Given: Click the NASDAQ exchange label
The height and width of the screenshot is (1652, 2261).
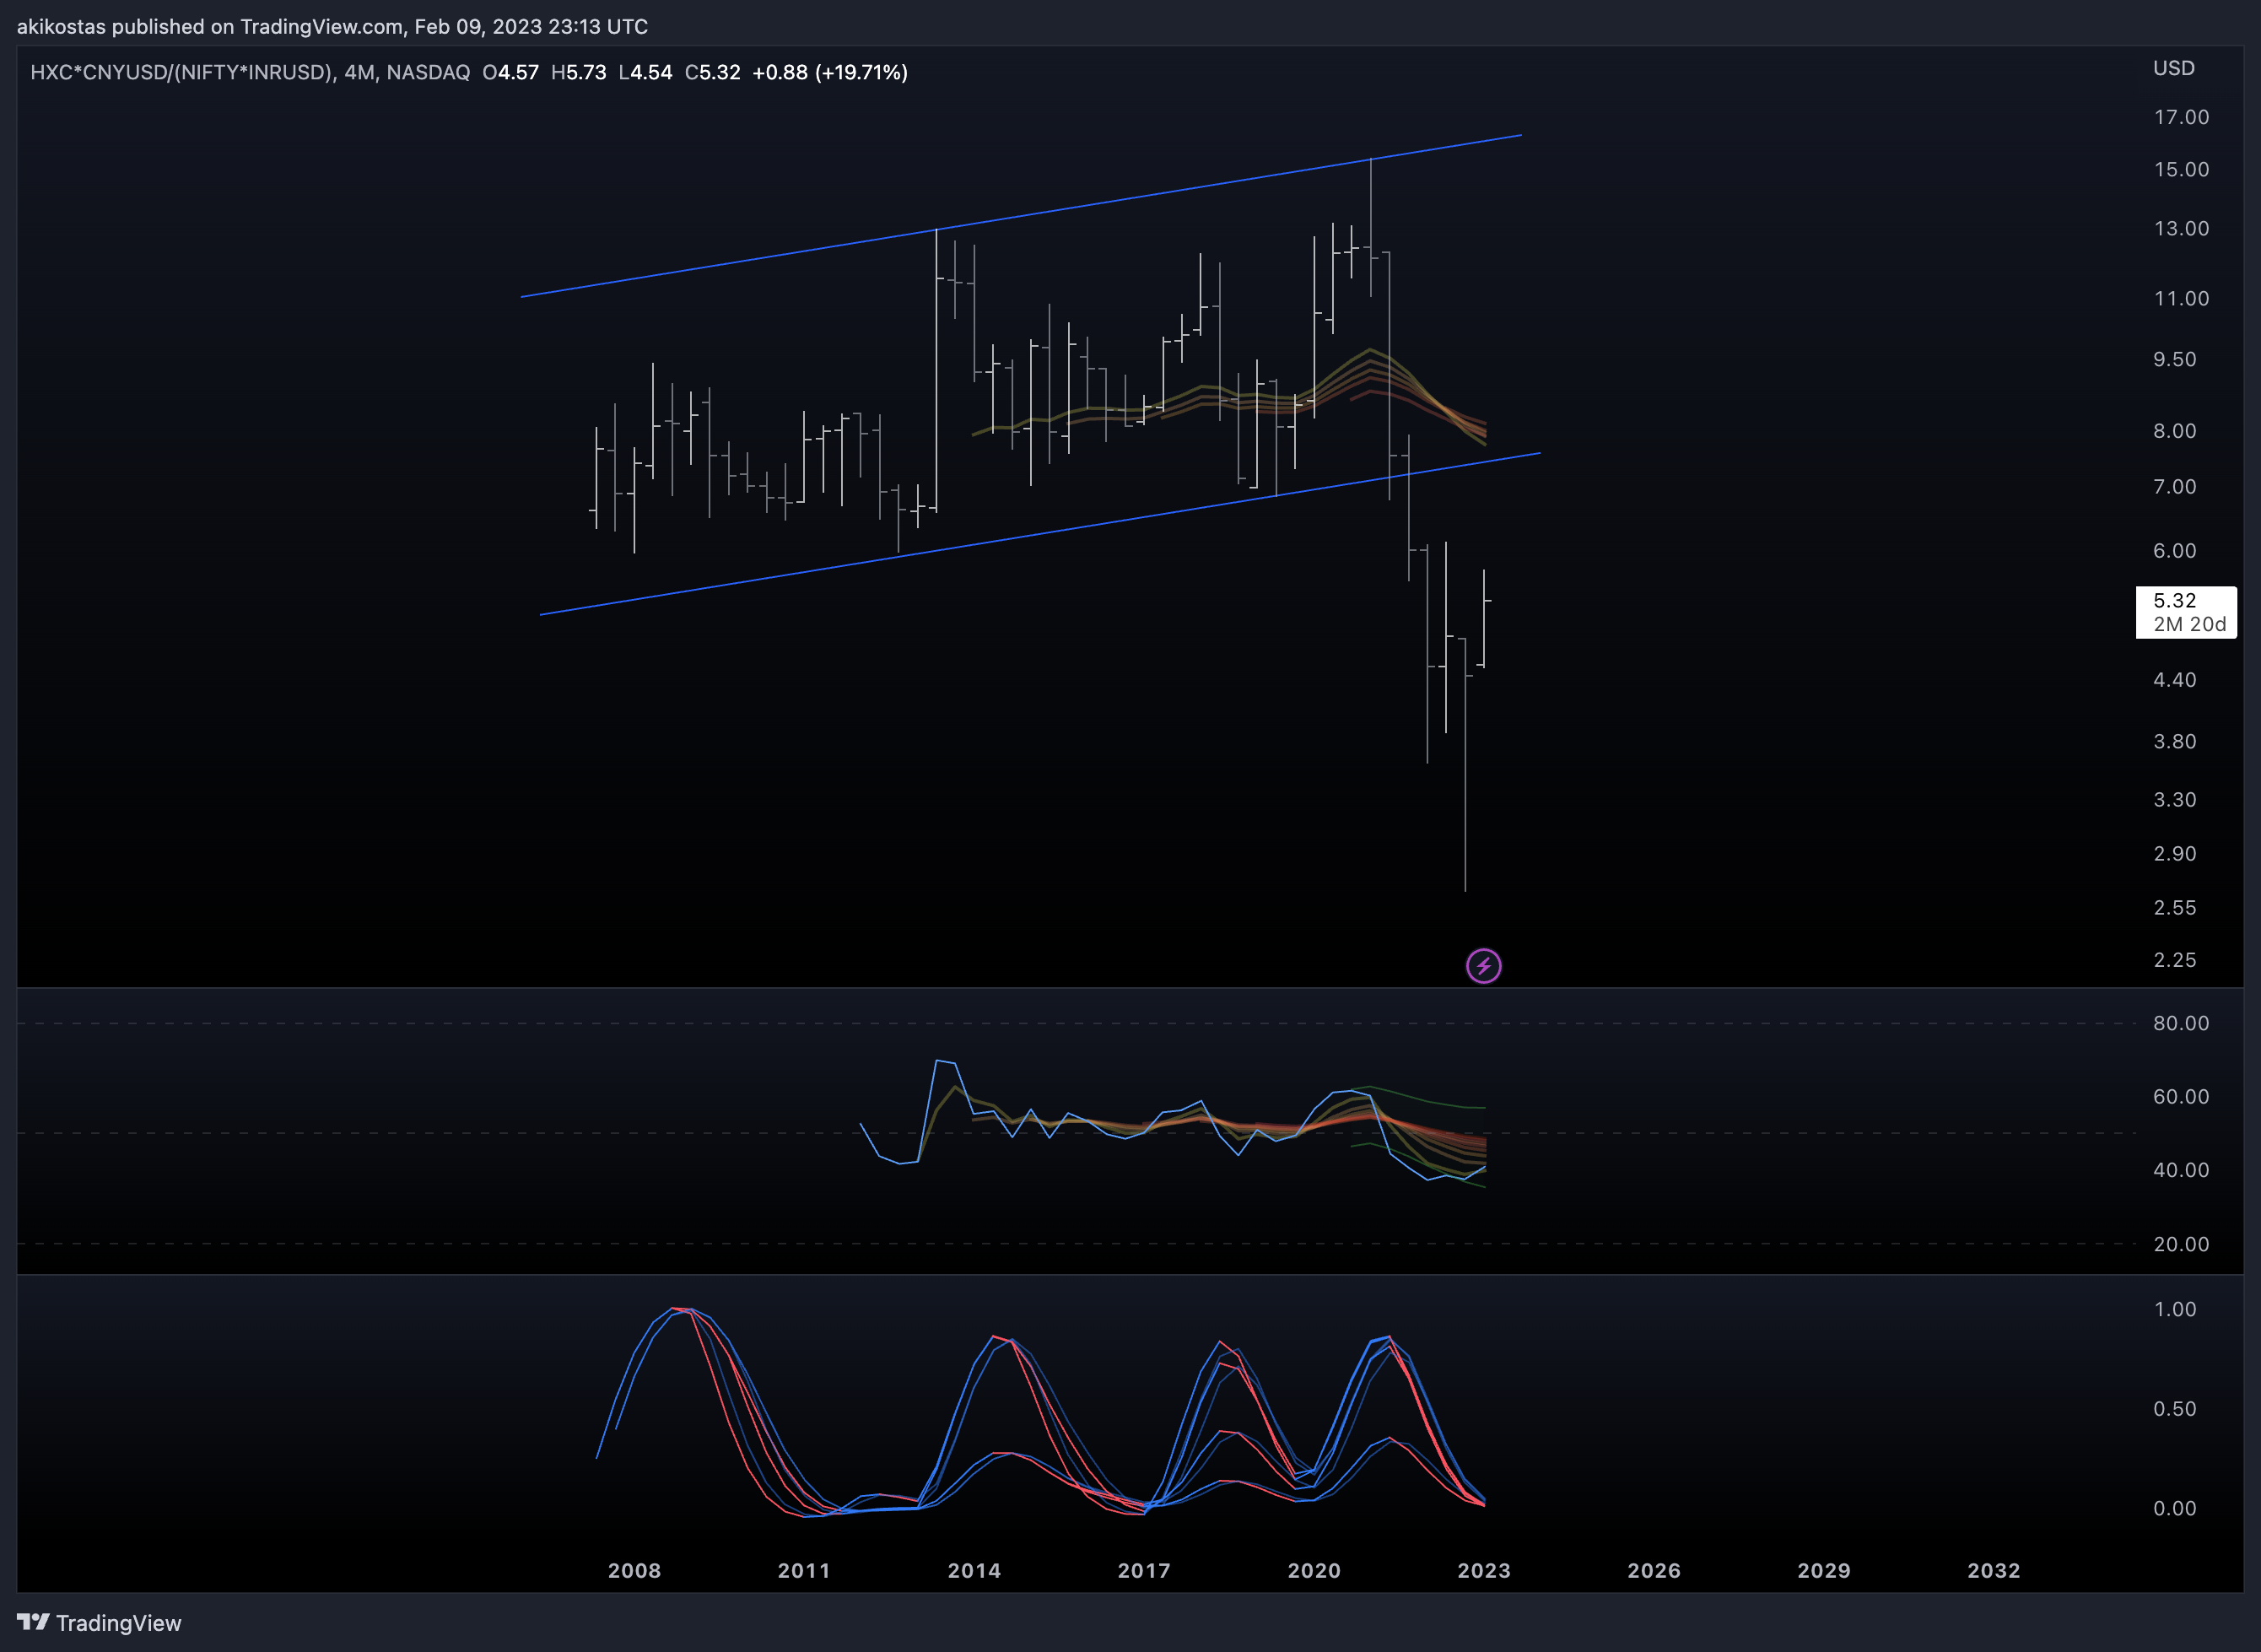Looking at the screenshot, I should pyautogui.click(x=428, y=72).
